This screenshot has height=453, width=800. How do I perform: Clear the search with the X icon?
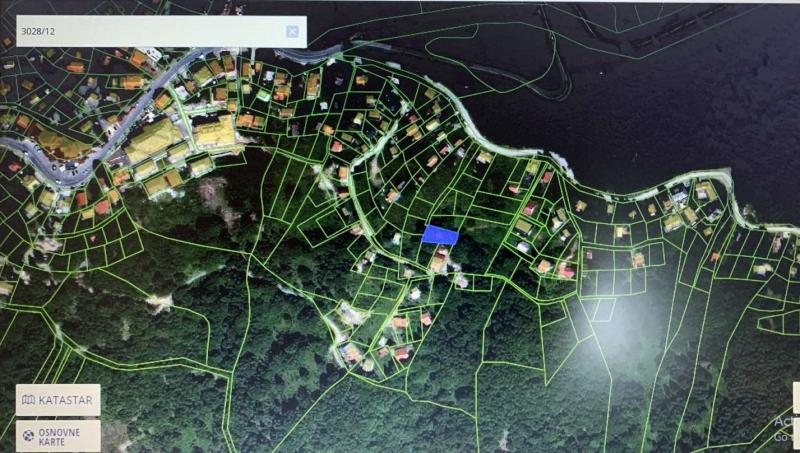coord(292,31)
